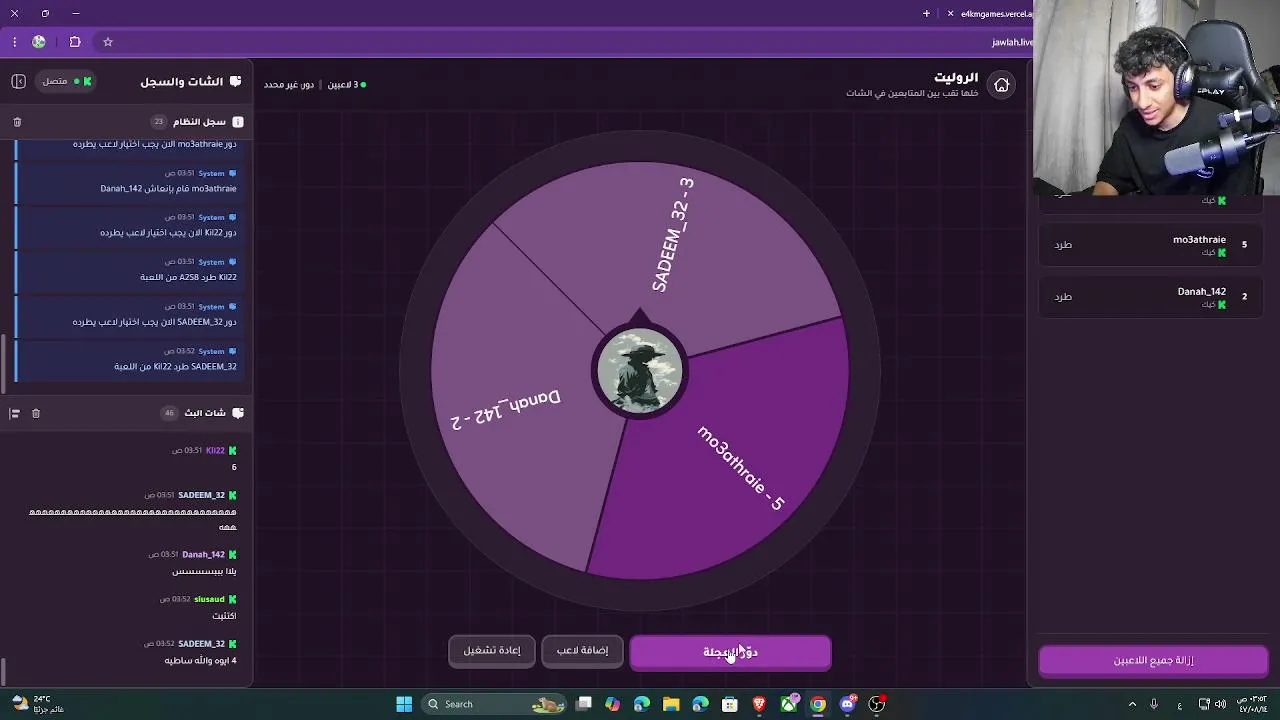Click slusaud chat message sender name
The height and width of the screenshot is (720, 1280).
coord(209,600)
